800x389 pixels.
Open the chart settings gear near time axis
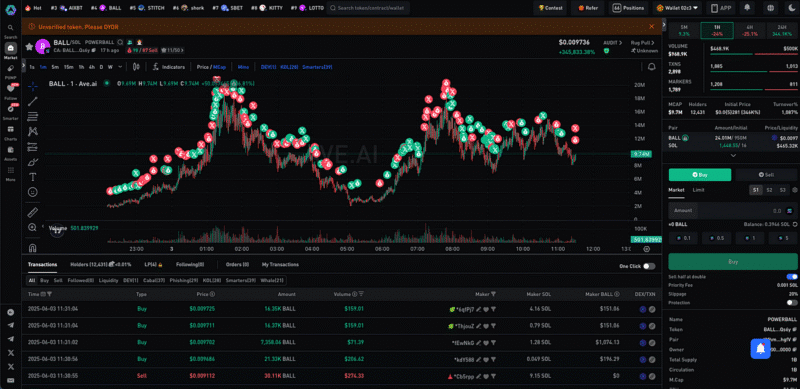click(646, 249)
